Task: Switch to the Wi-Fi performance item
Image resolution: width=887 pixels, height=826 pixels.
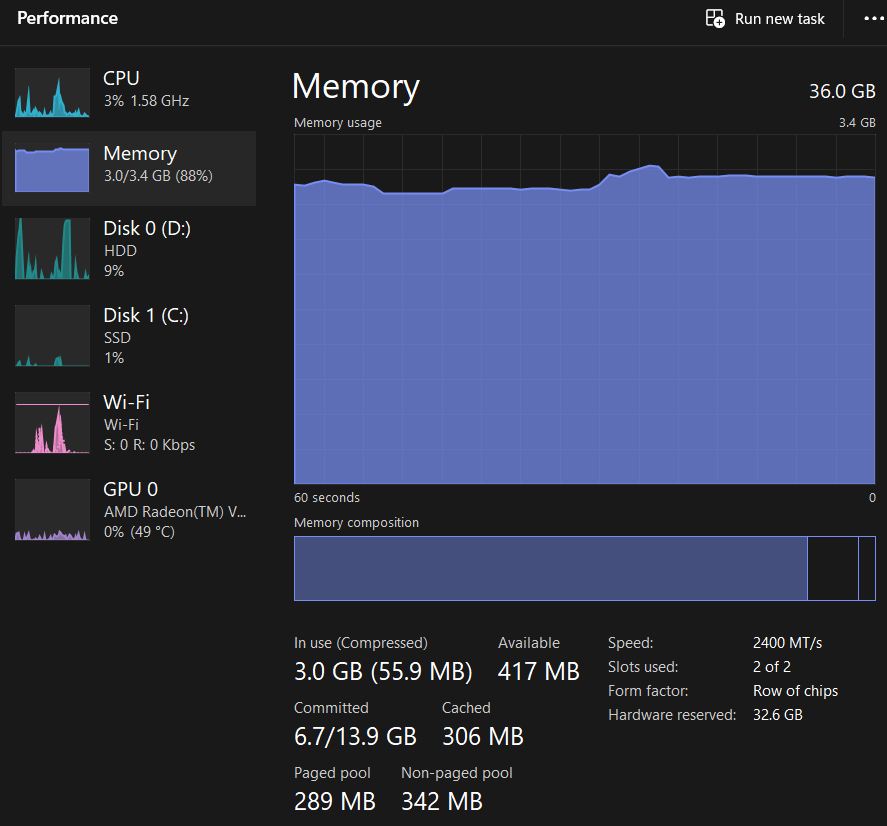Action: (129, 423)
